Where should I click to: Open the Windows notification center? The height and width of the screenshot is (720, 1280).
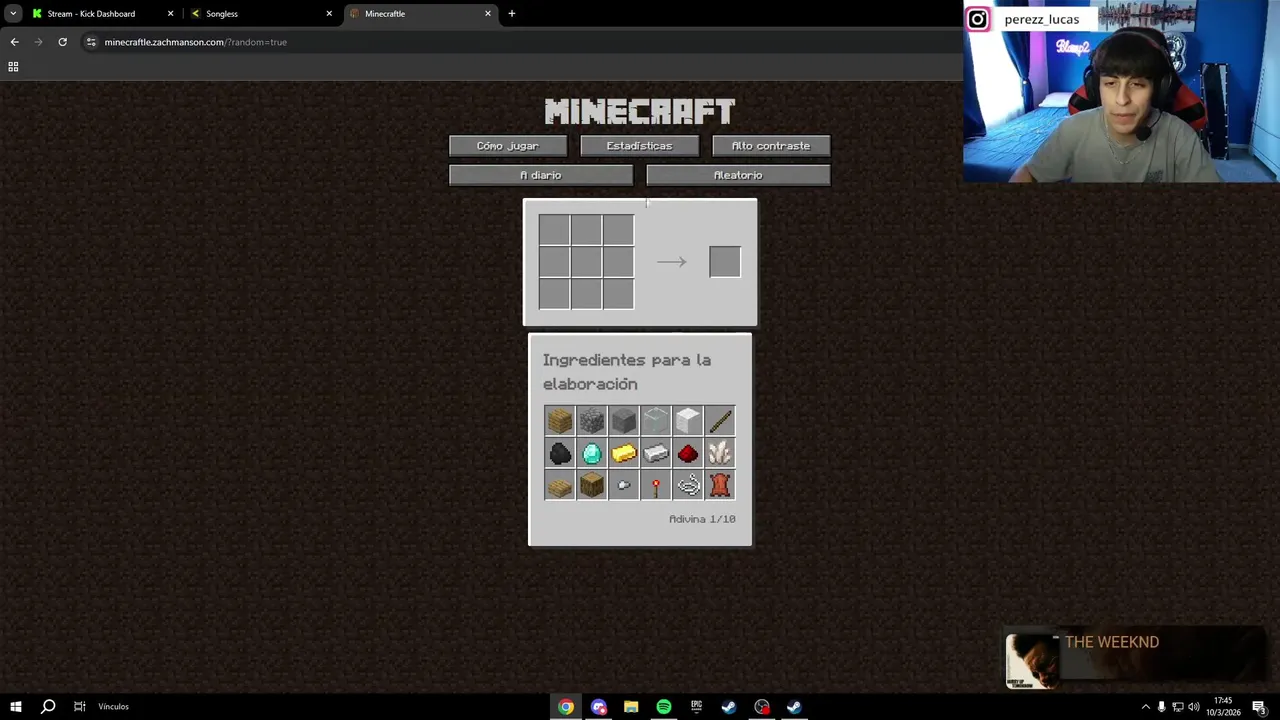[x=1259, y=706]
